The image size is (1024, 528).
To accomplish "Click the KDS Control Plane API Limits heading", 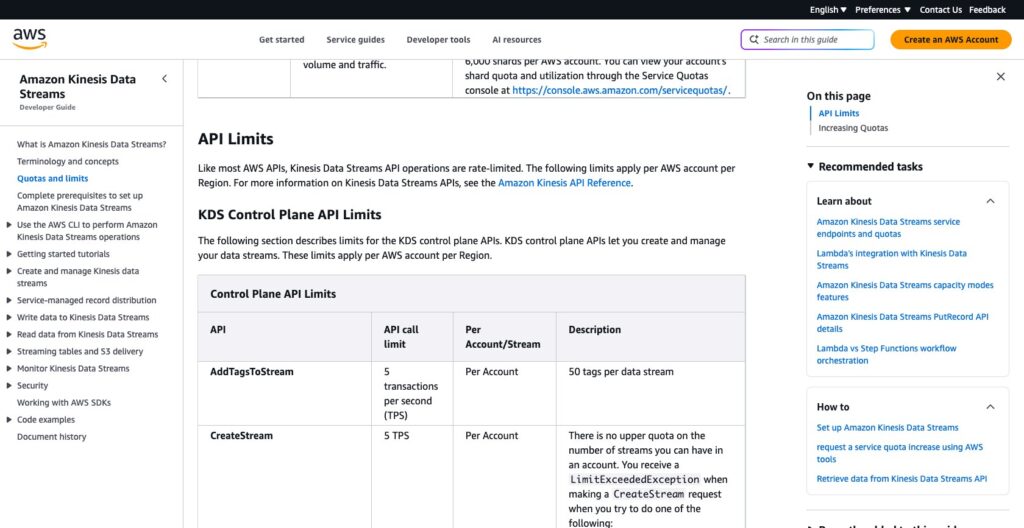I will point(289,214).
